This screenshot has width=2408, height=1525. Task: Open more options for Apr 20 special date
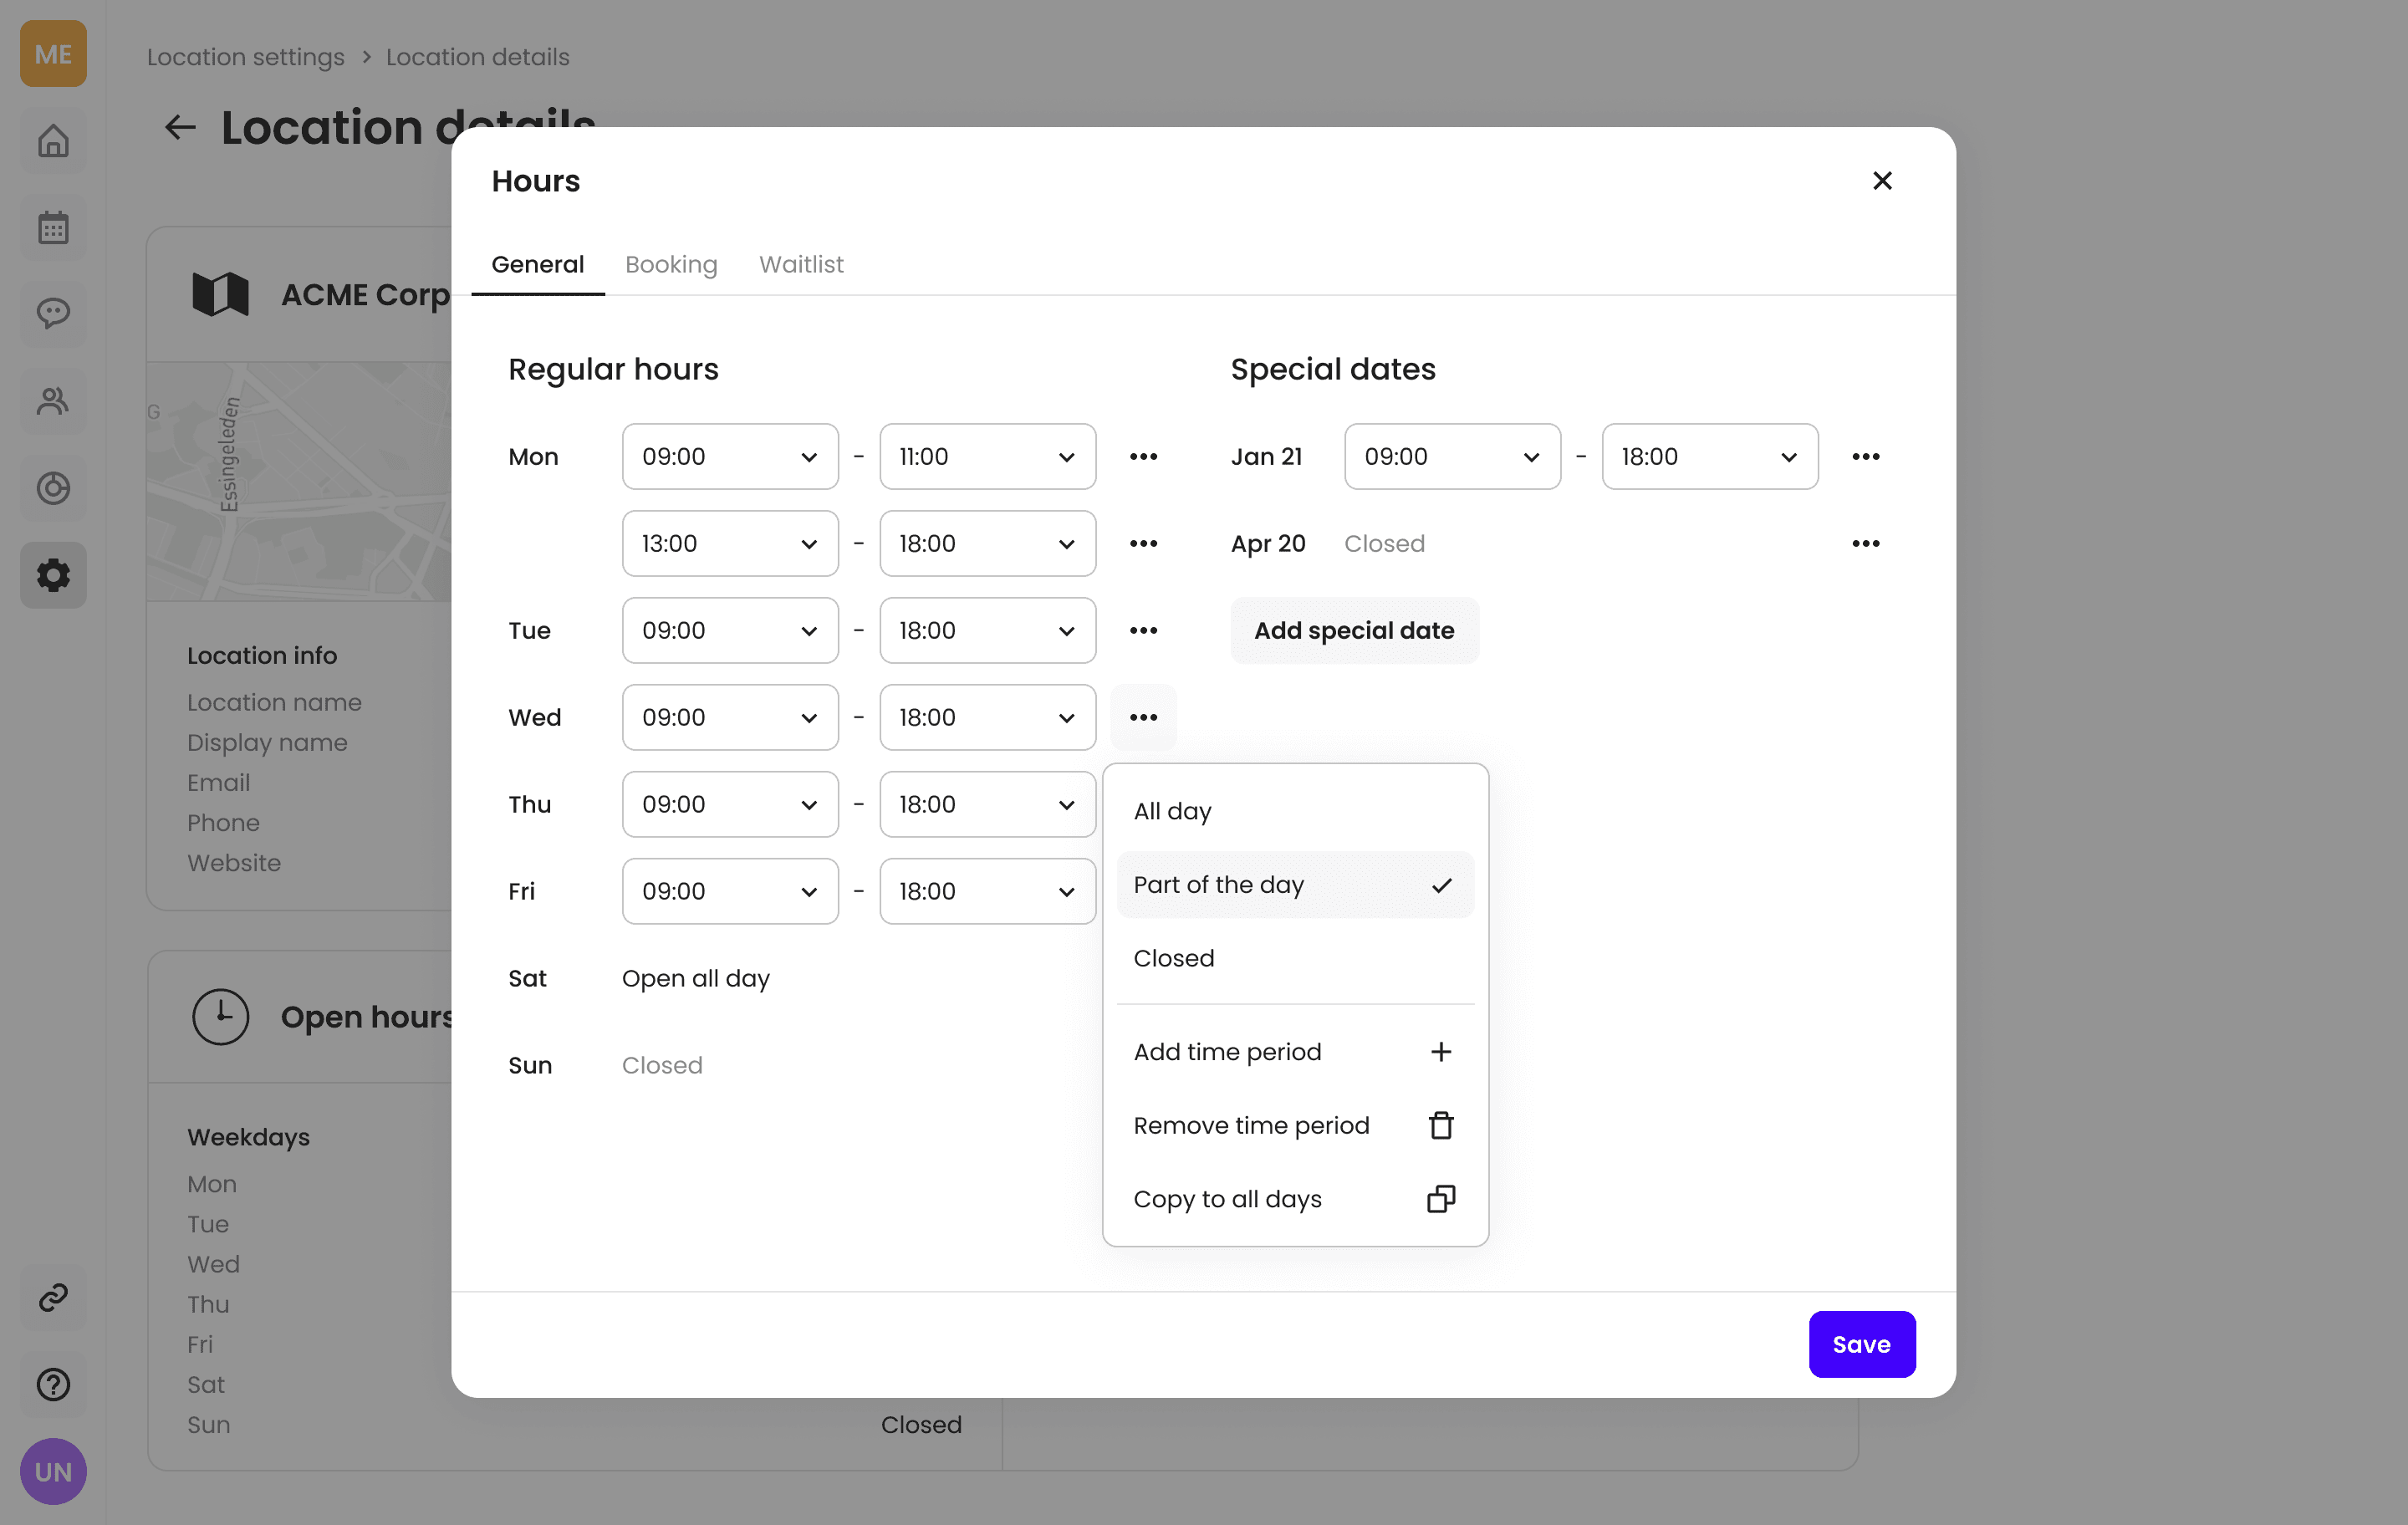click(1866, 544)
